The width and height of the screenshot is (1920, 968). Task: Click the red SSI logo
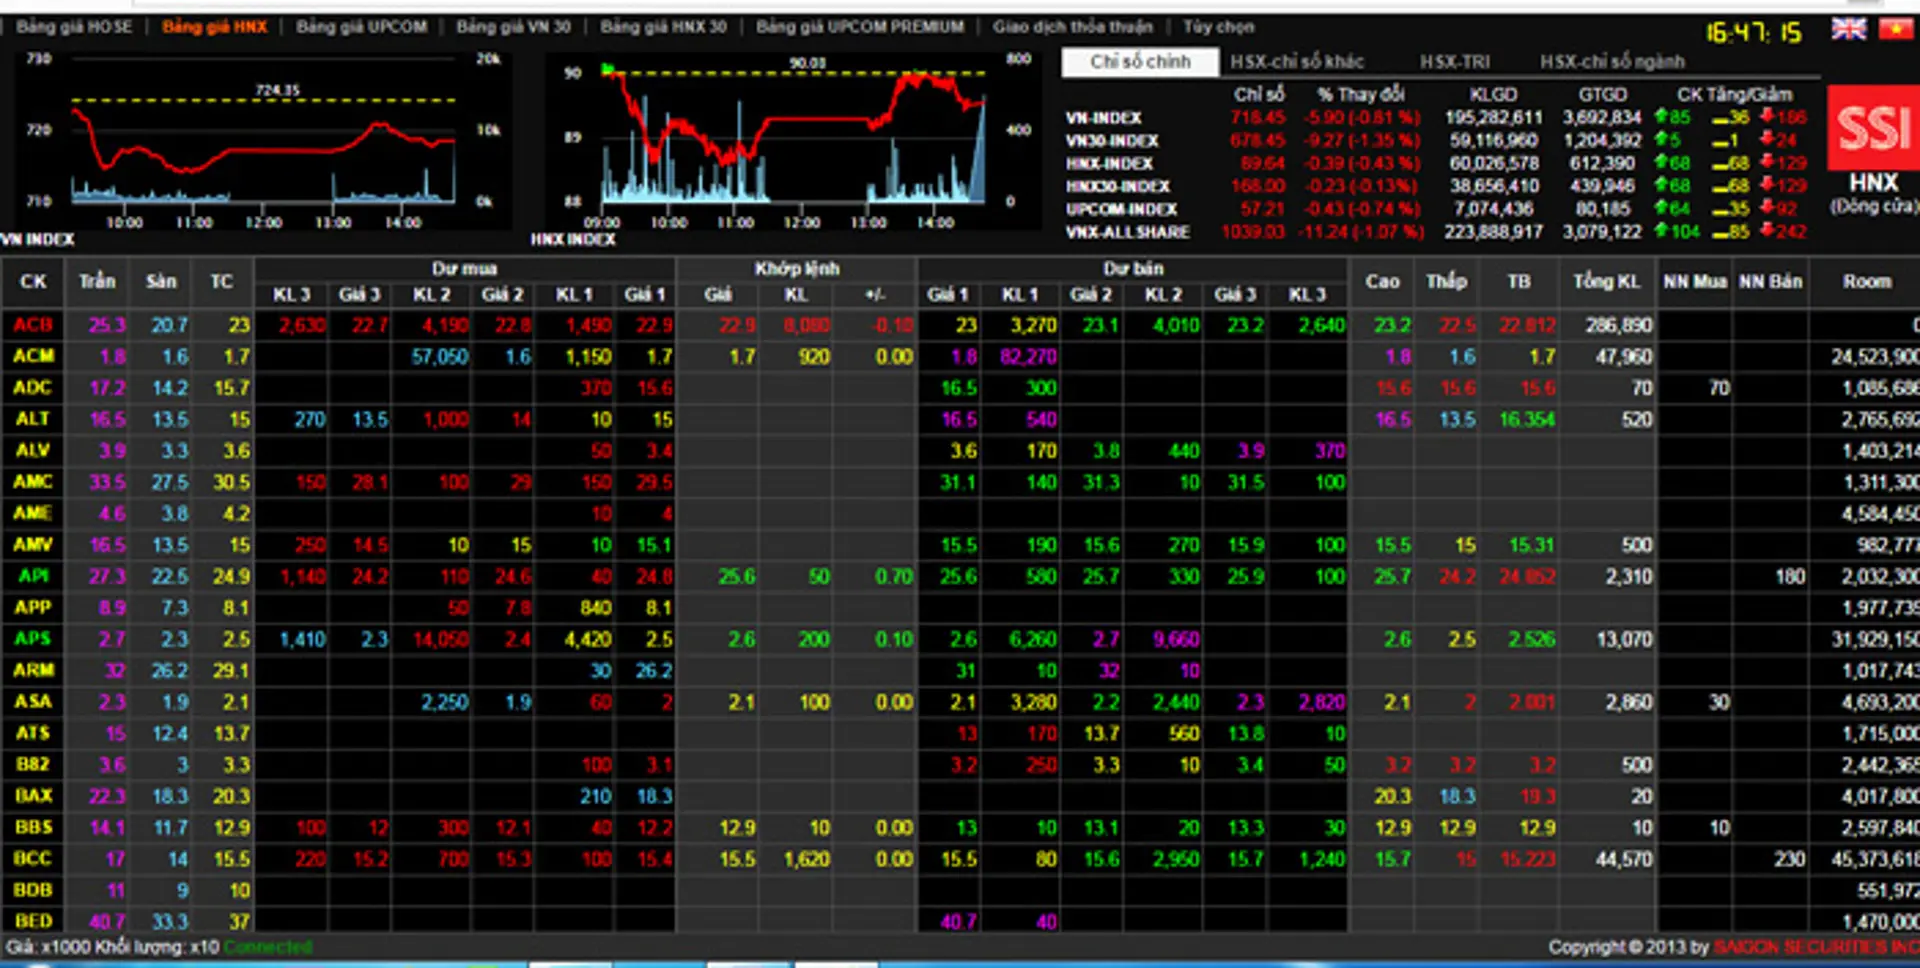(1873, 127)
